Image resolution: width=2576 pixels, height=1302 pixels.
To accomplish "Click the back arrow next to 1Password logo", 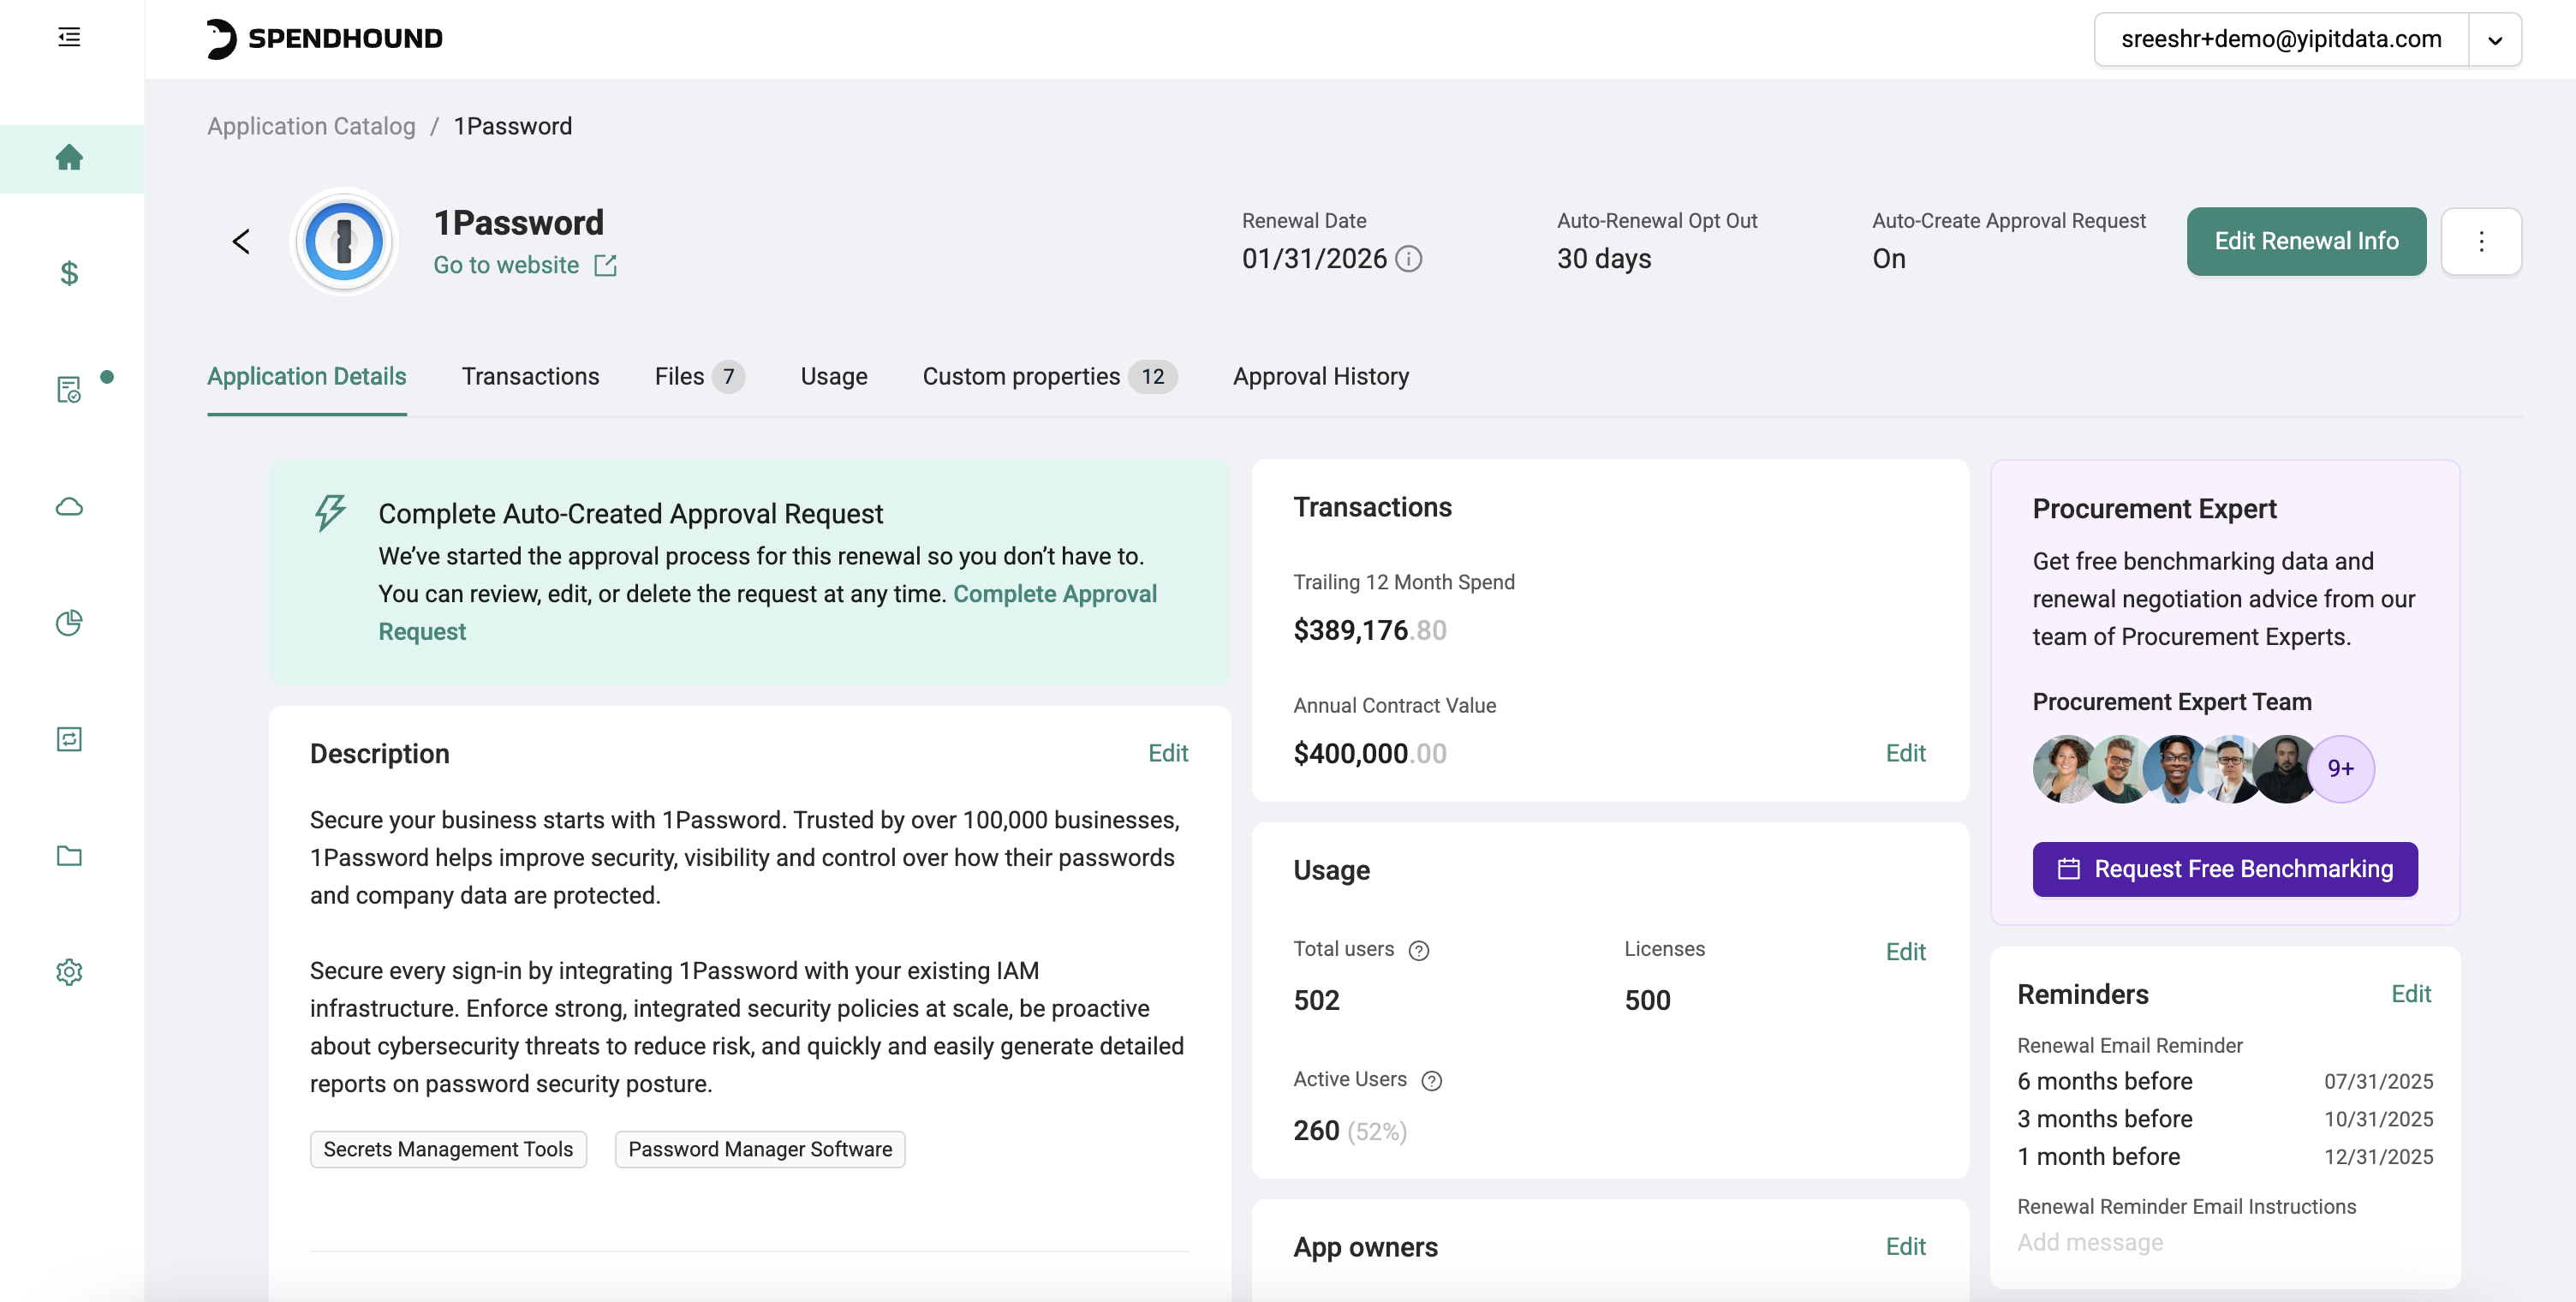I will point(241,241).
